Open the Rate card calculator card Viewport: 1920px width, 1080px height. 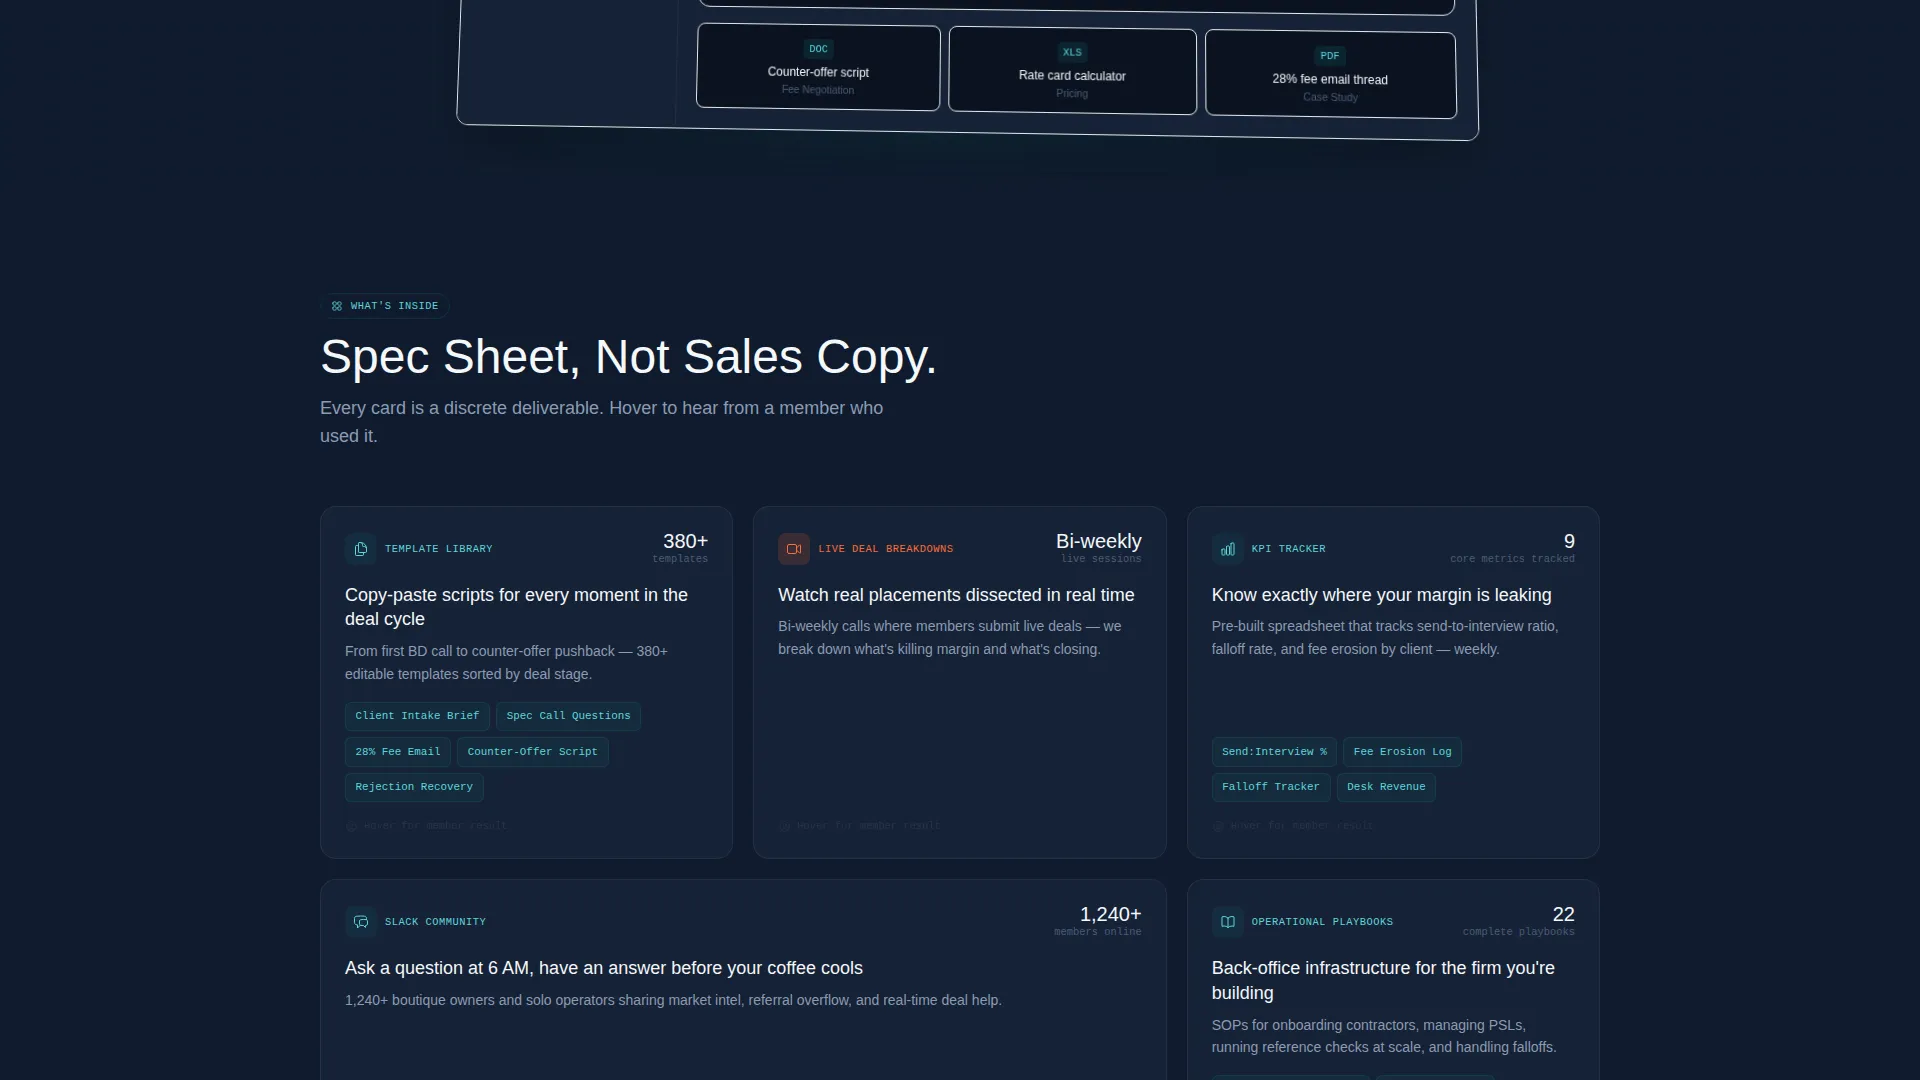pyautogui.click(x=1072, y=71)
